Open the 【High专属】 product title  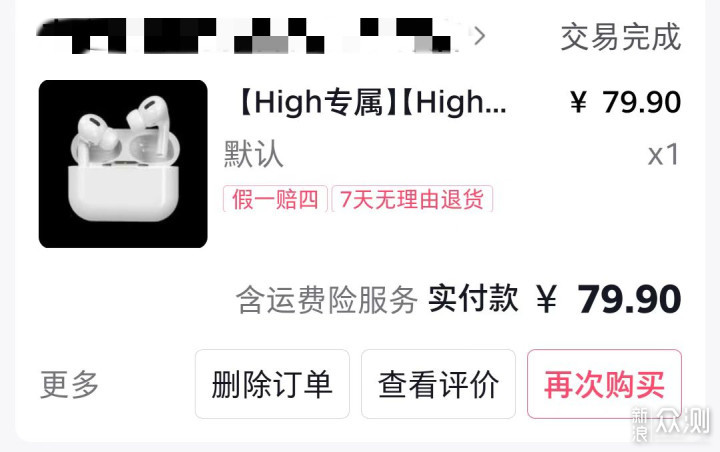(x=373, y=102)
